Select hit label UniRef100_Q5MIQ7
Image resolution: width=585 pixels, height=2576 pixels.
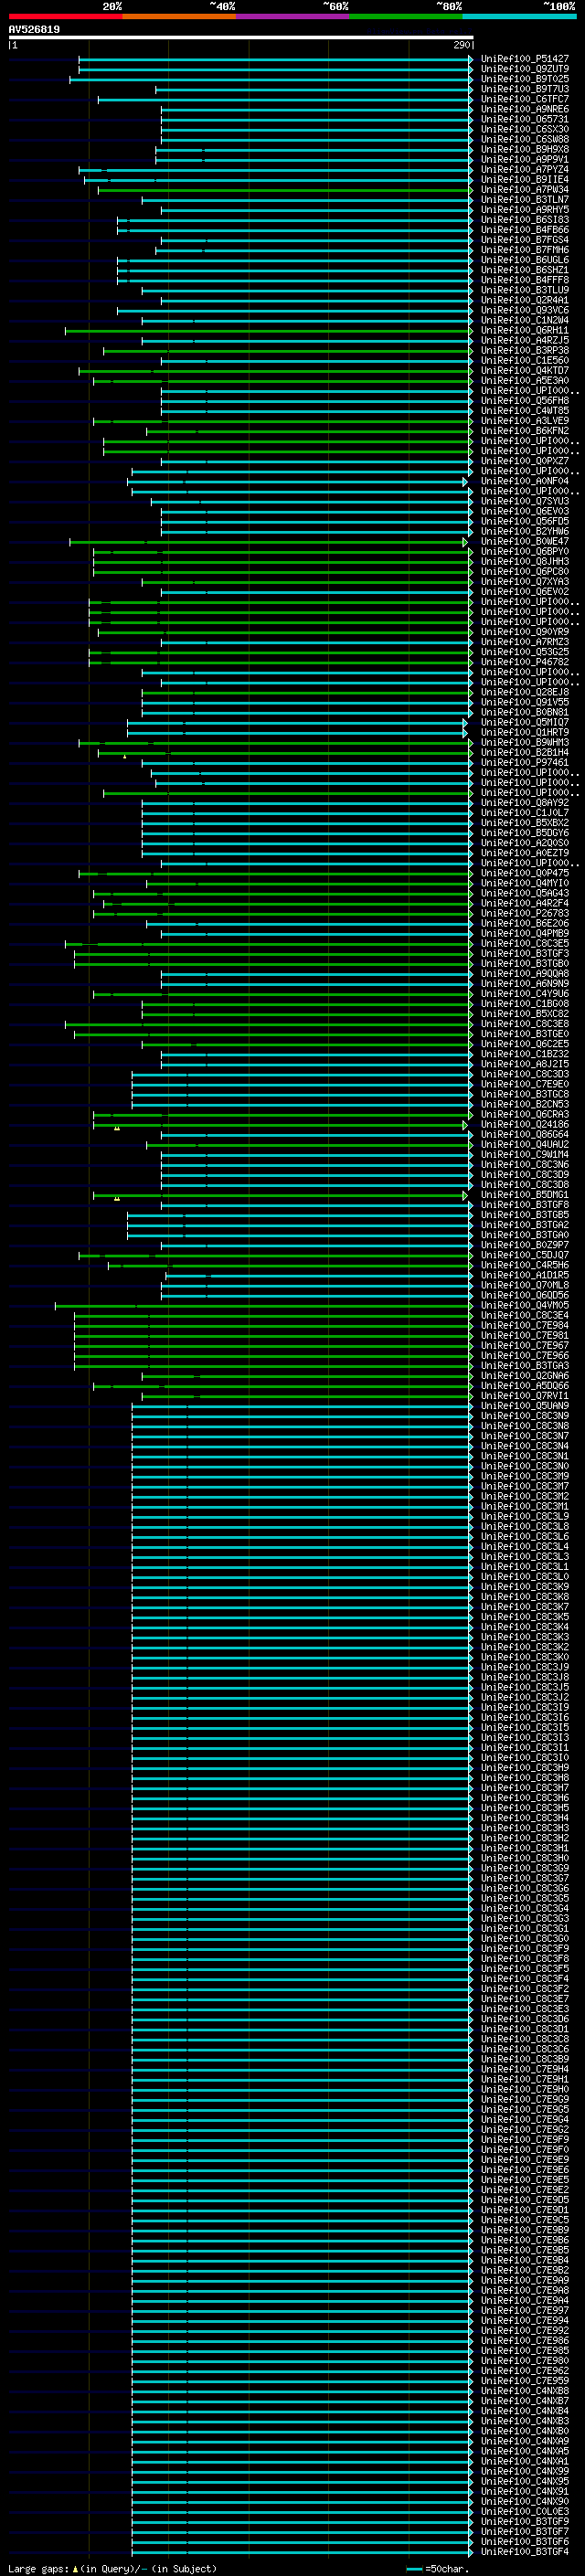coord(525,723)
